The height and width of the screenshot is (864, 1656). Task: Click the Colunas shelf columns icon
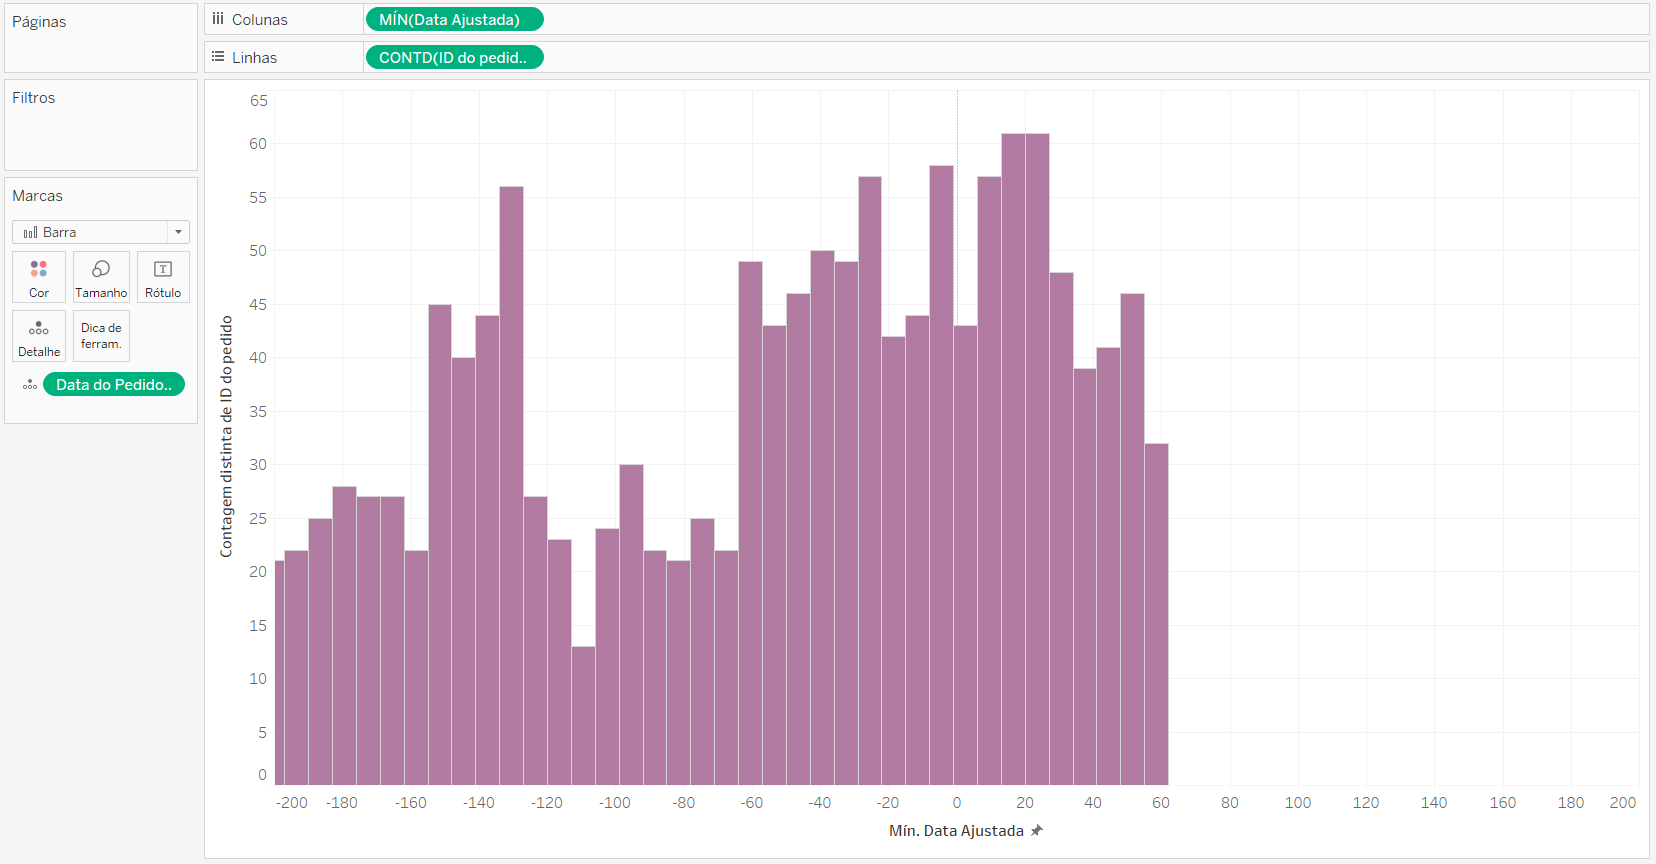pos(218,19)
